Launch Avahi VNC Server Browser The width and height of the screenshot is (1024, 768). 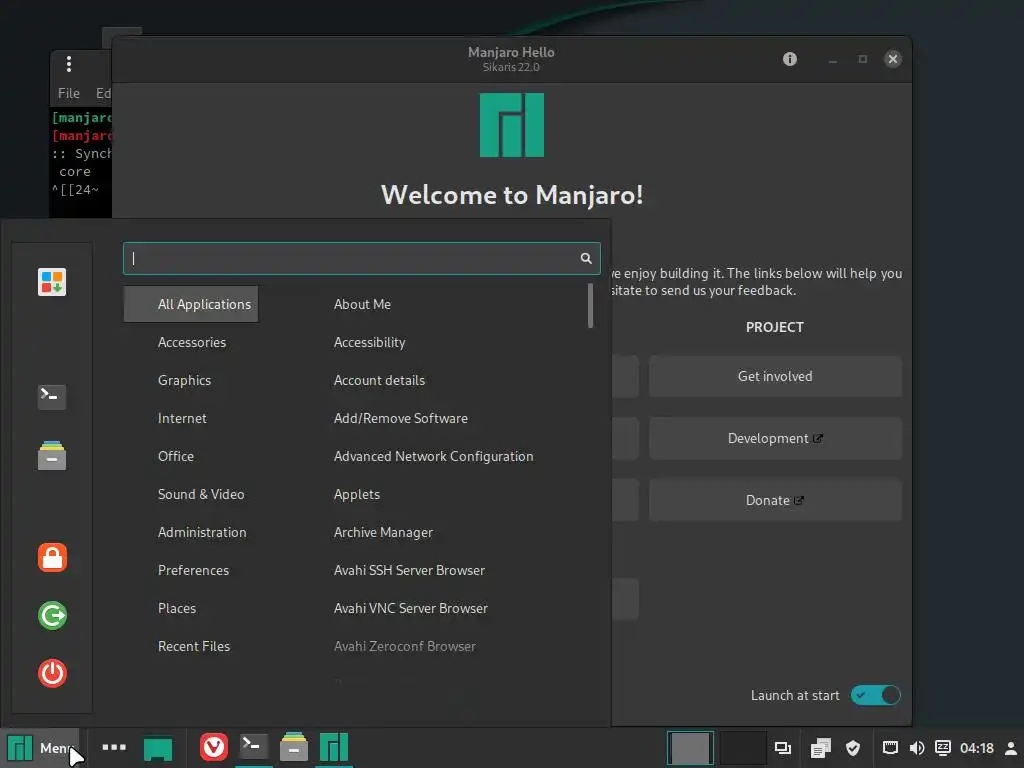point(410,608)
